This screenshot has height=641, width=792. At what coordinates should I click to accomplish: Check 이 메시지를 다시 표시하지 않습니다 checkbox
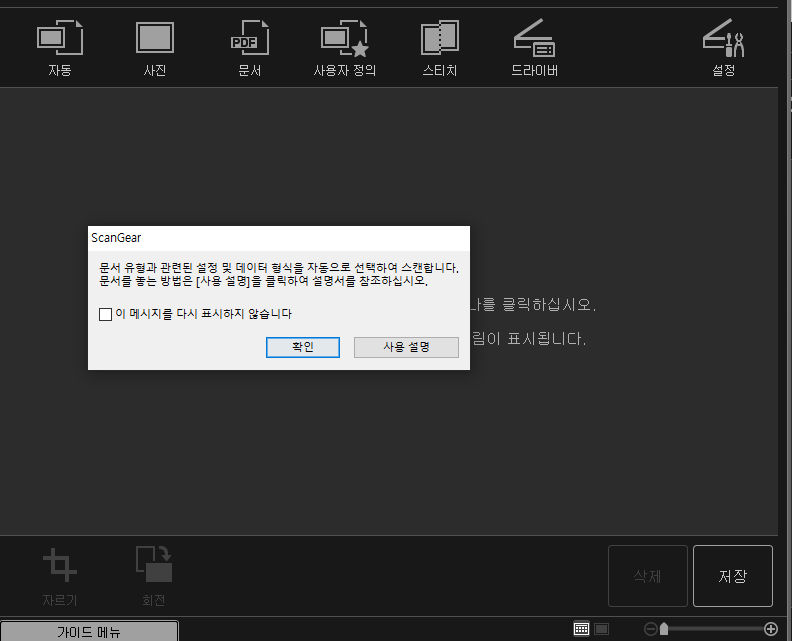(x=105, y=314)
